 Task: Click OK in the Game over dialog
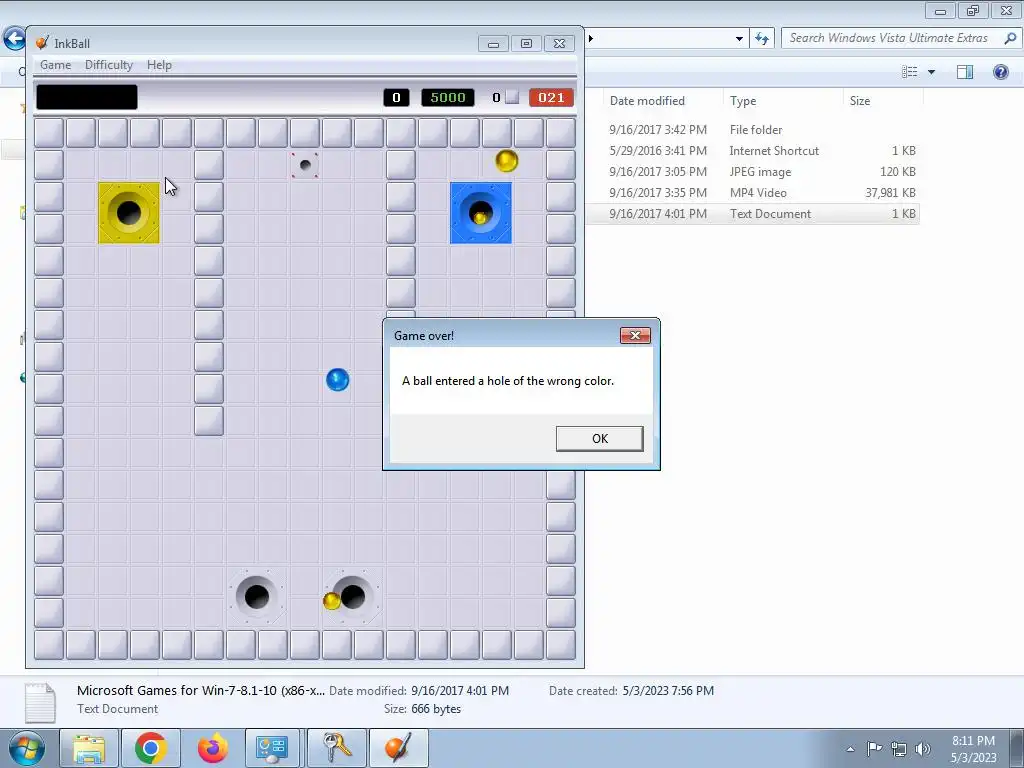click(600, 439)
